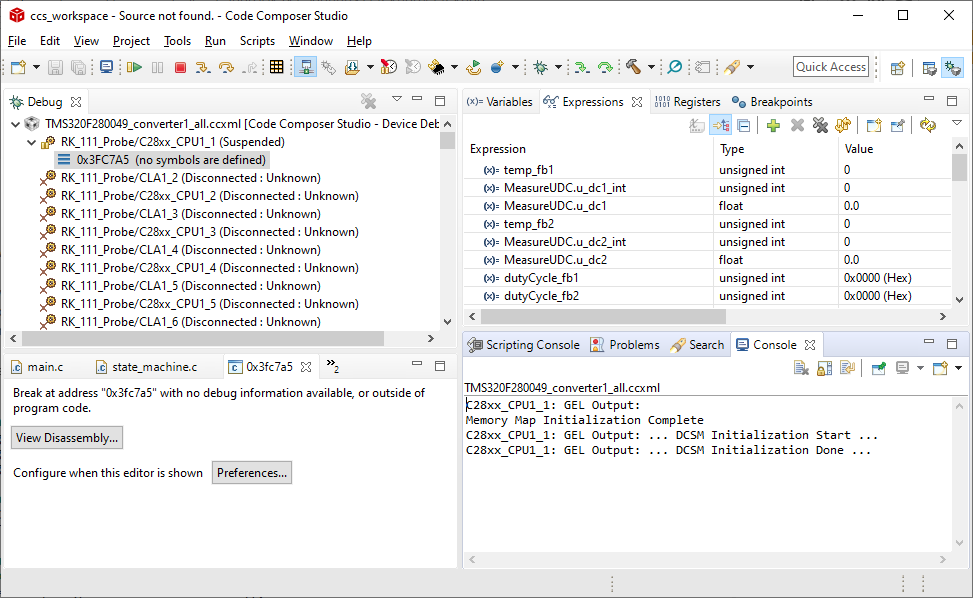Open the Open Console dropdown arrow

point(958,369)
